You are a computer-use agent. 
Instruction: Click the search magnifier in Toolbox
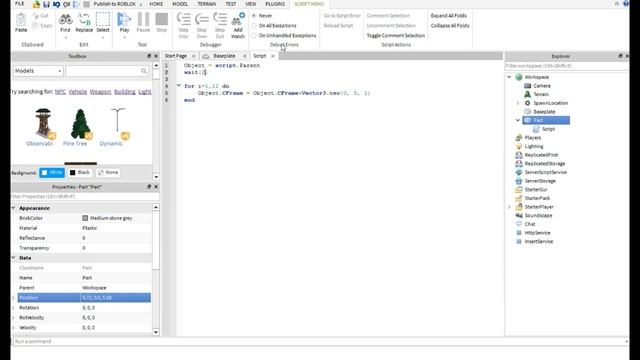coord(144,71)
